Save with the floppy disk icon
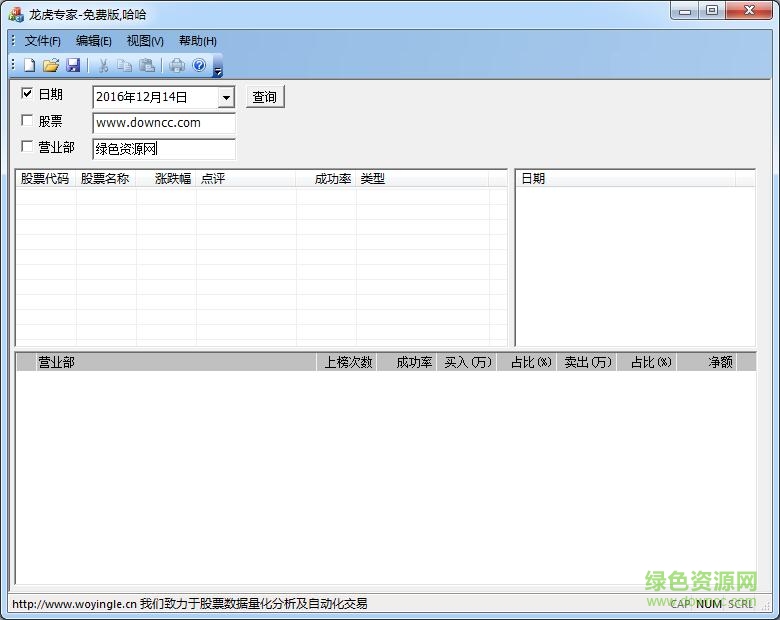 (x=73, y=65)
